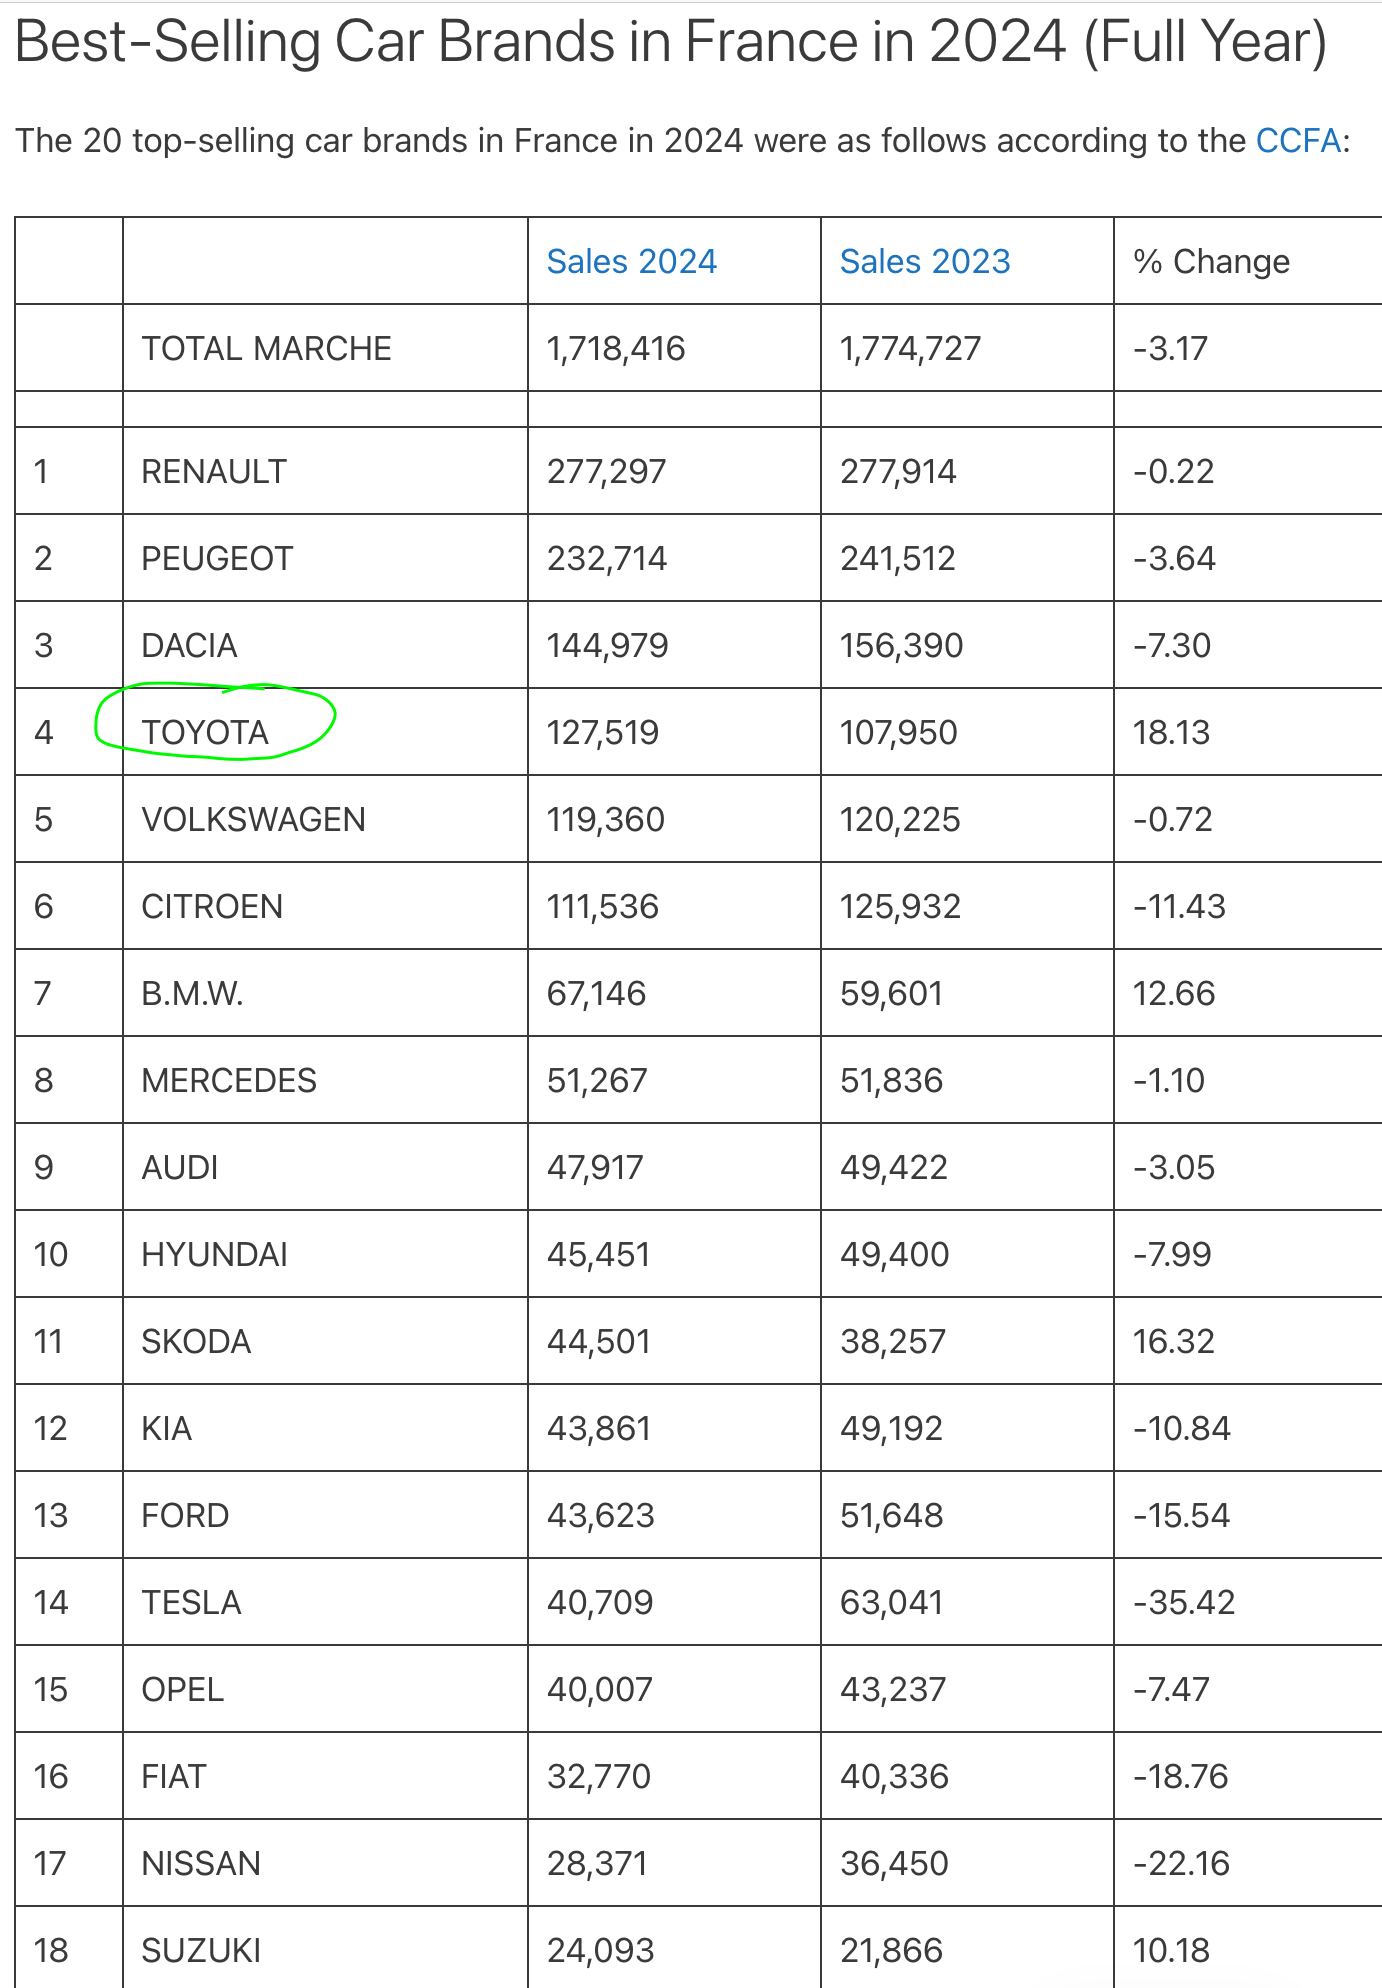Open the CCFA link
The image size is (1382, 1988).
click(1297, 141)
